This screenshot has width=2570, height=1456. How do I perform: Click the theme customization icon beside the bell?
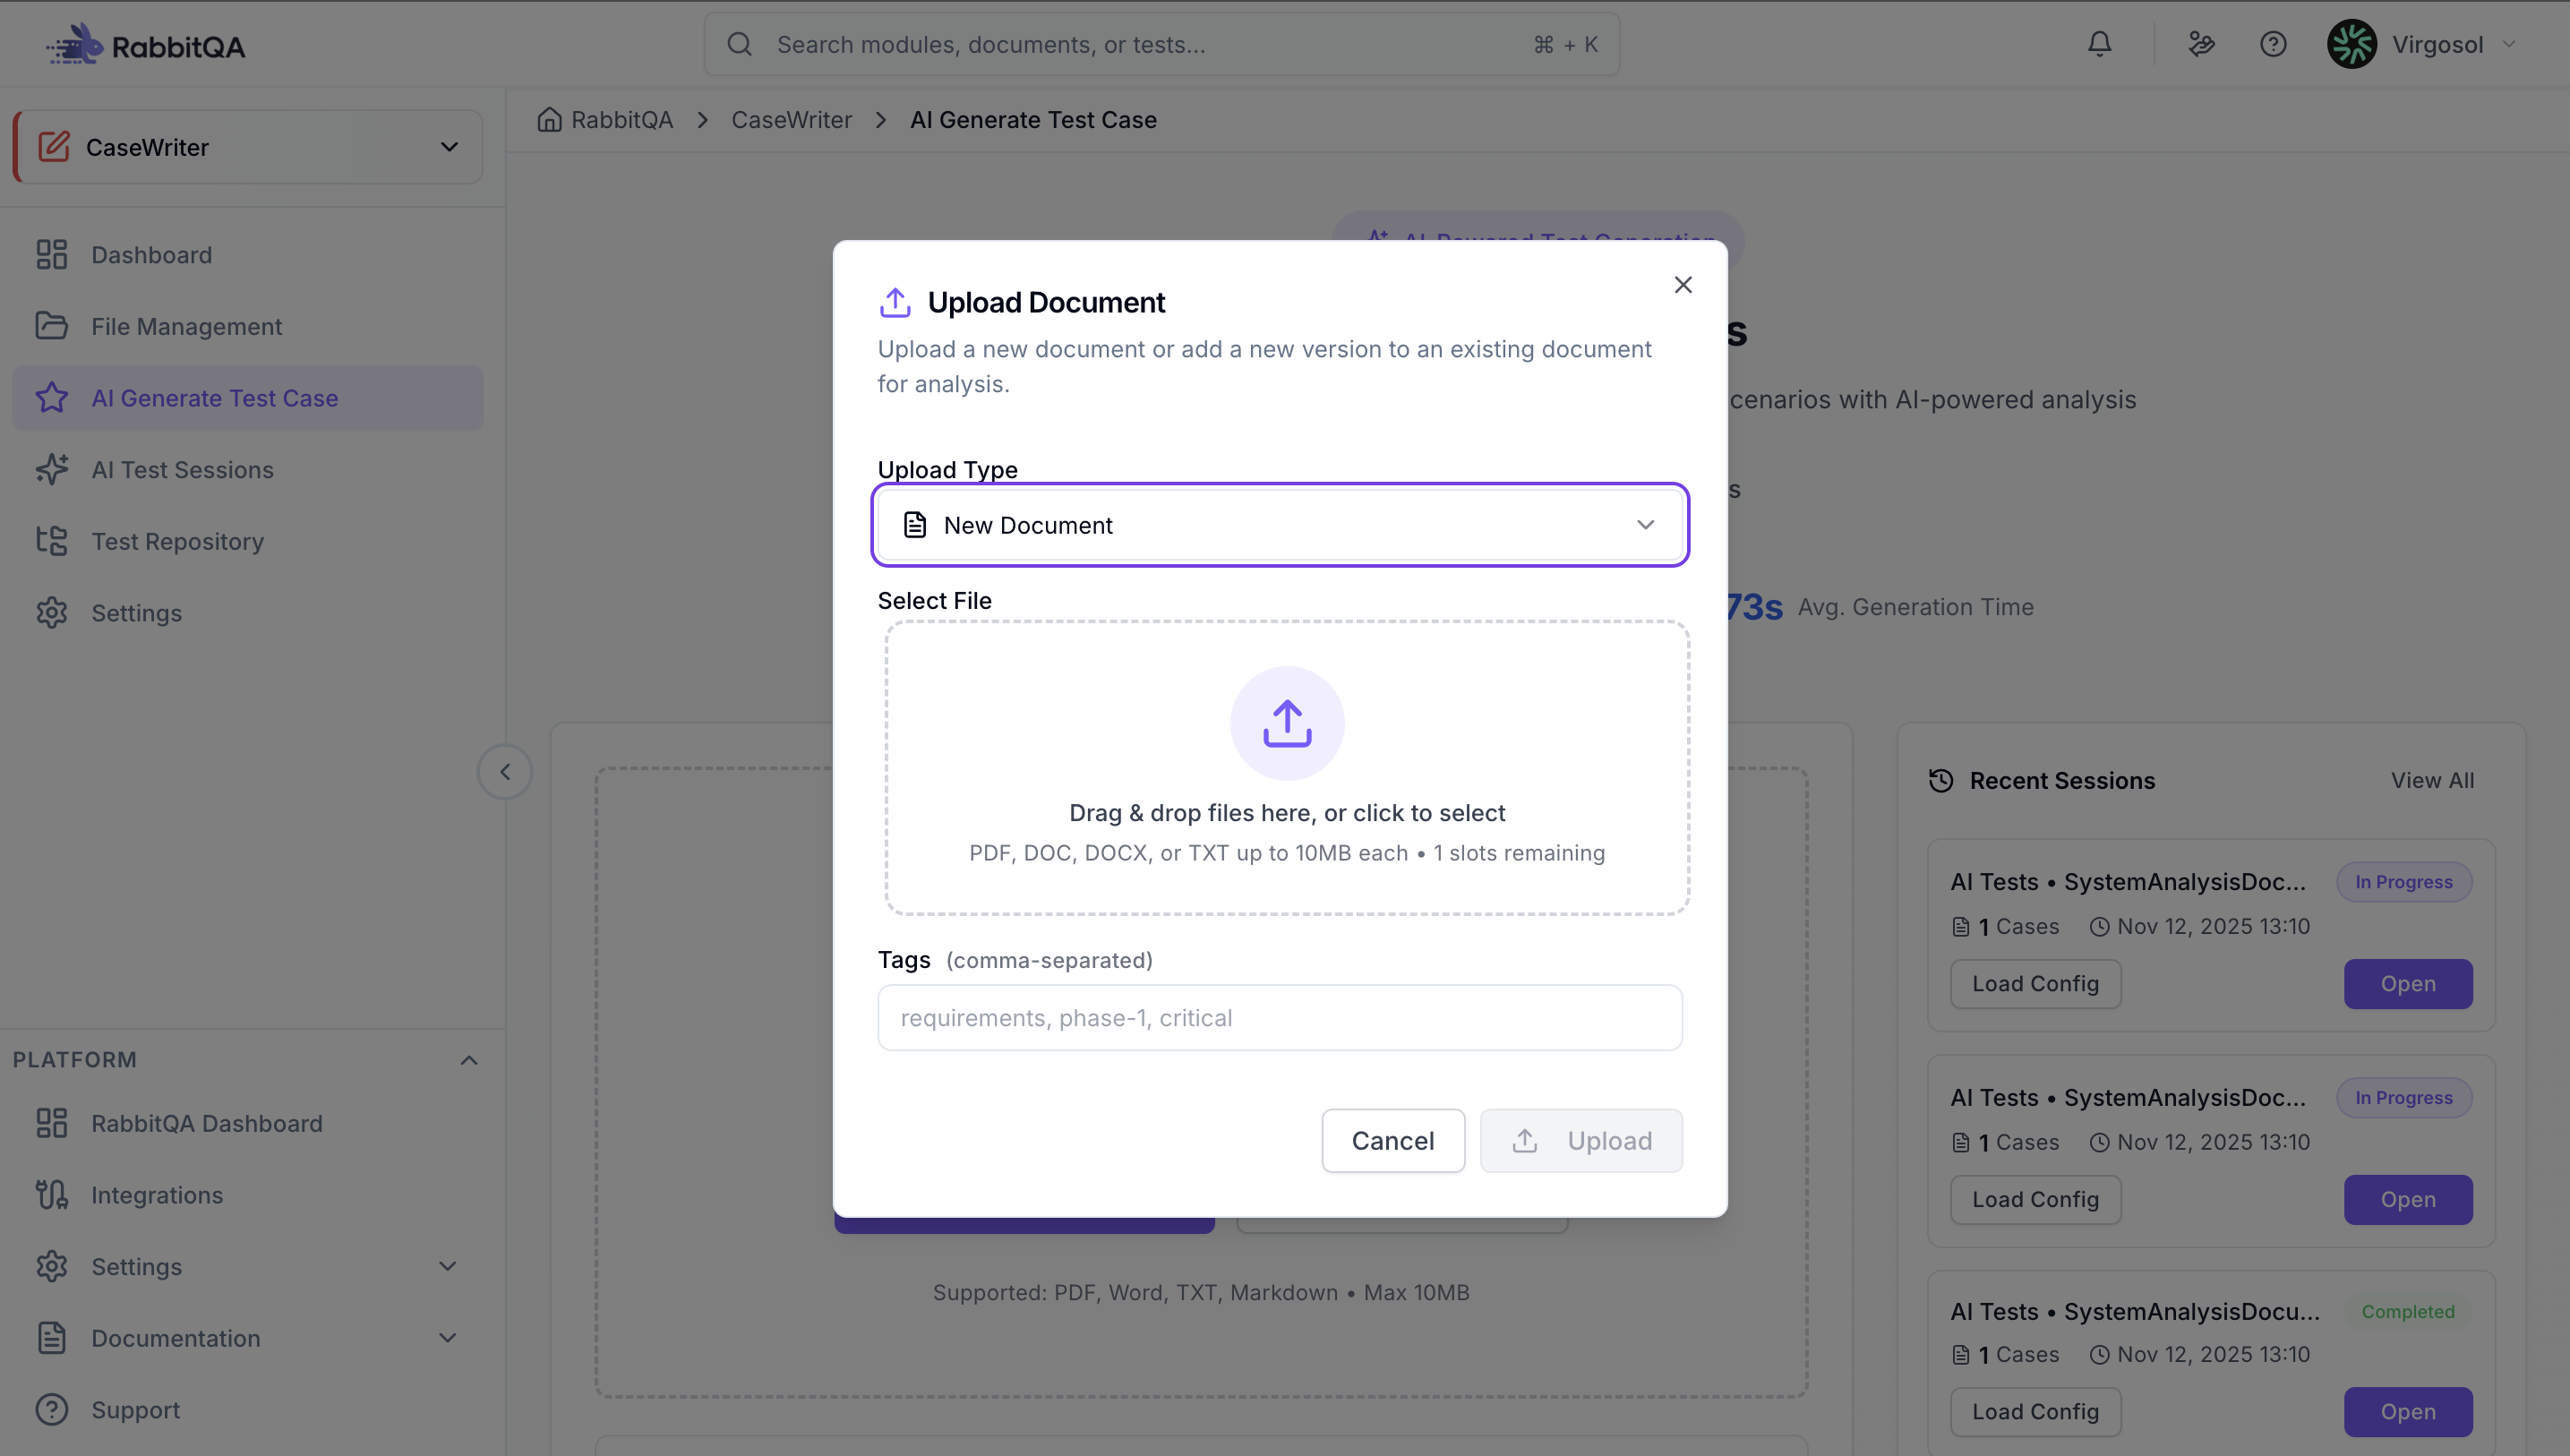point(2201,44)
